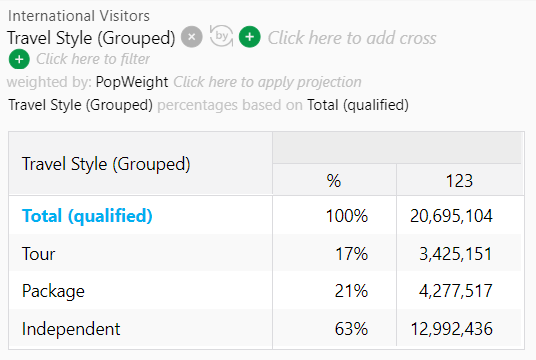
Task: Select the % column header
Action: tap(334, 181)
